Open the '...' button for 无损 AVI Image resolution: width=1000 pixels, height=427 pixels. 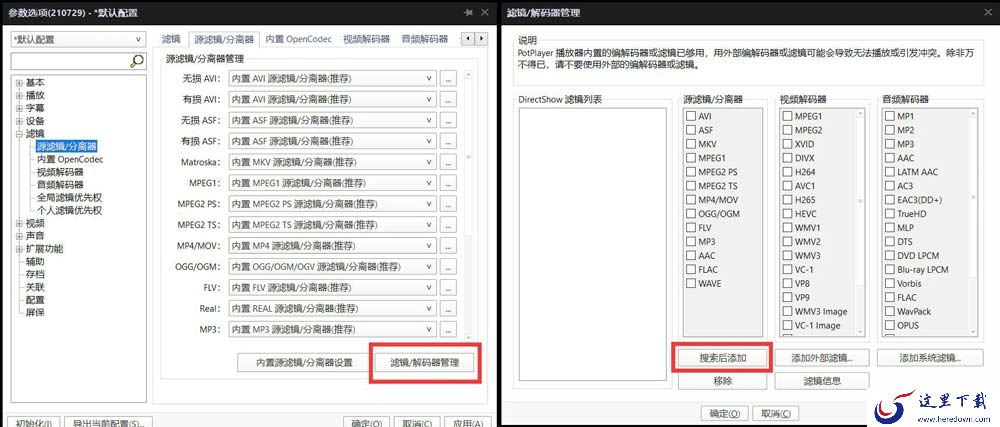(449, 79)
